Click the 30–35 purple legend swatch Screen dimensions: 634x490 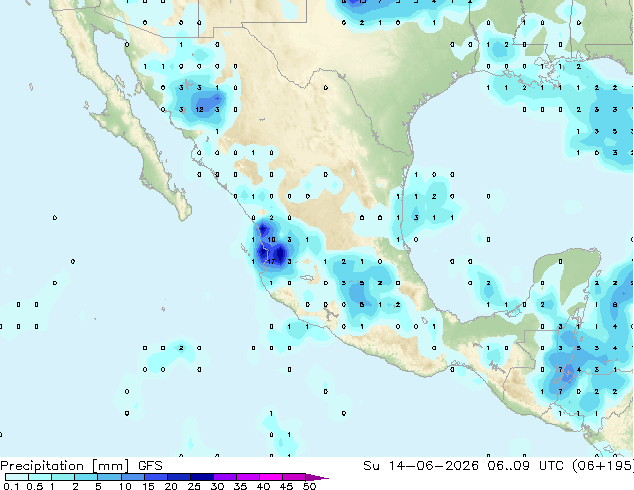(225, 477)
